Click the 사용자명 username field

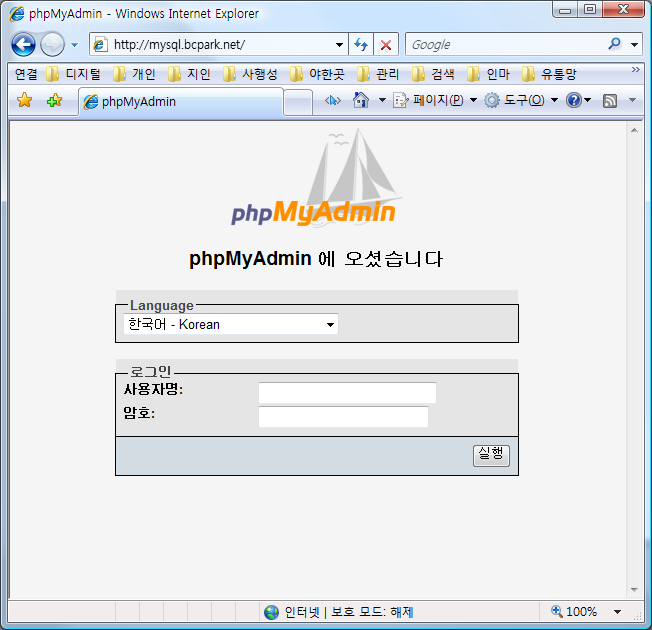tap(347, 393)
